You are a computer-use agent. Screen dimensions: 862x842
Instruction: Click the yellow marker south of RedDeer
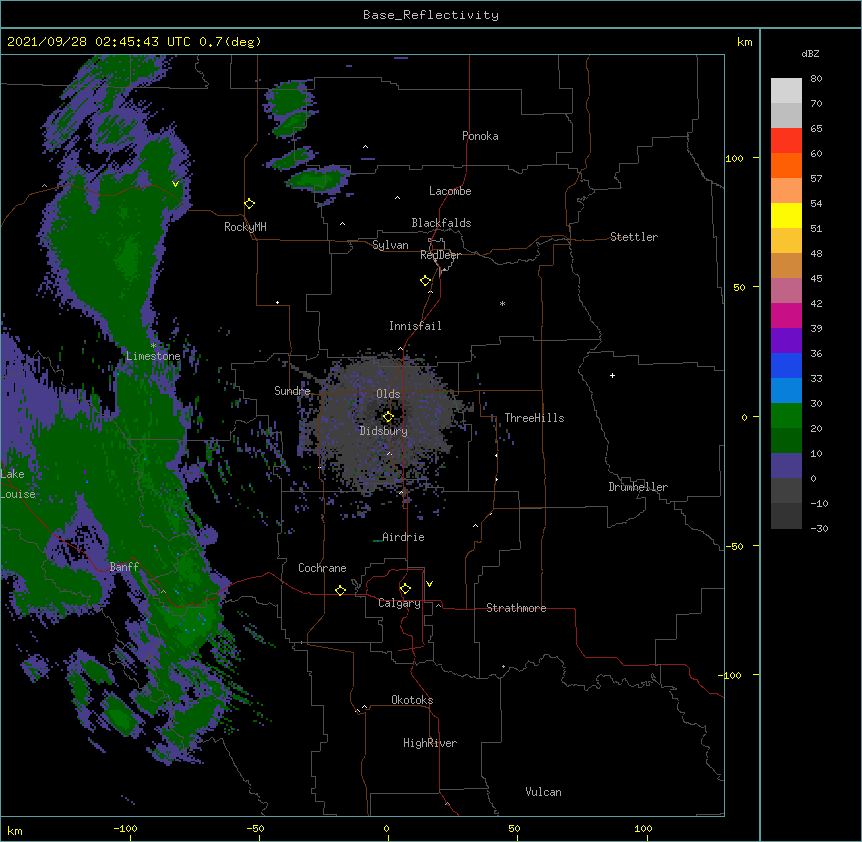(425, 281)
